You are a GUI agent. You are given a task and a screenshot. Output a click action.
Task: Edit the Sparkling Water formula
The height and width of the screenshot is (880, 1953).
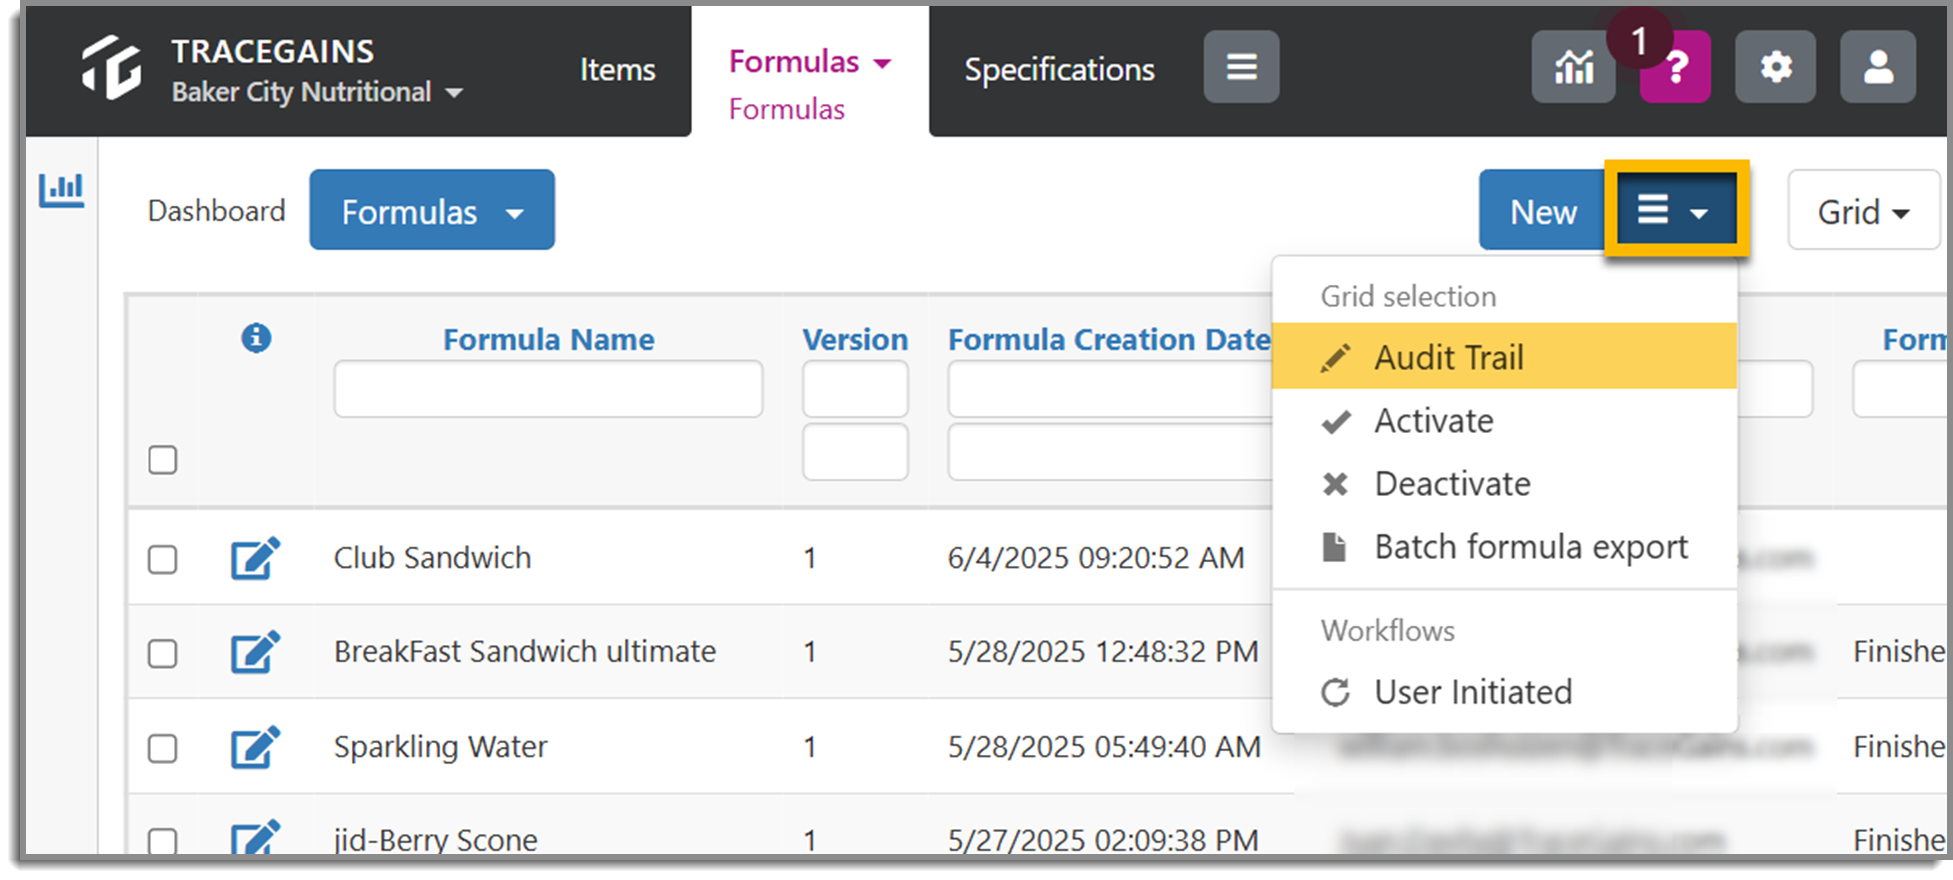[255, 747]
